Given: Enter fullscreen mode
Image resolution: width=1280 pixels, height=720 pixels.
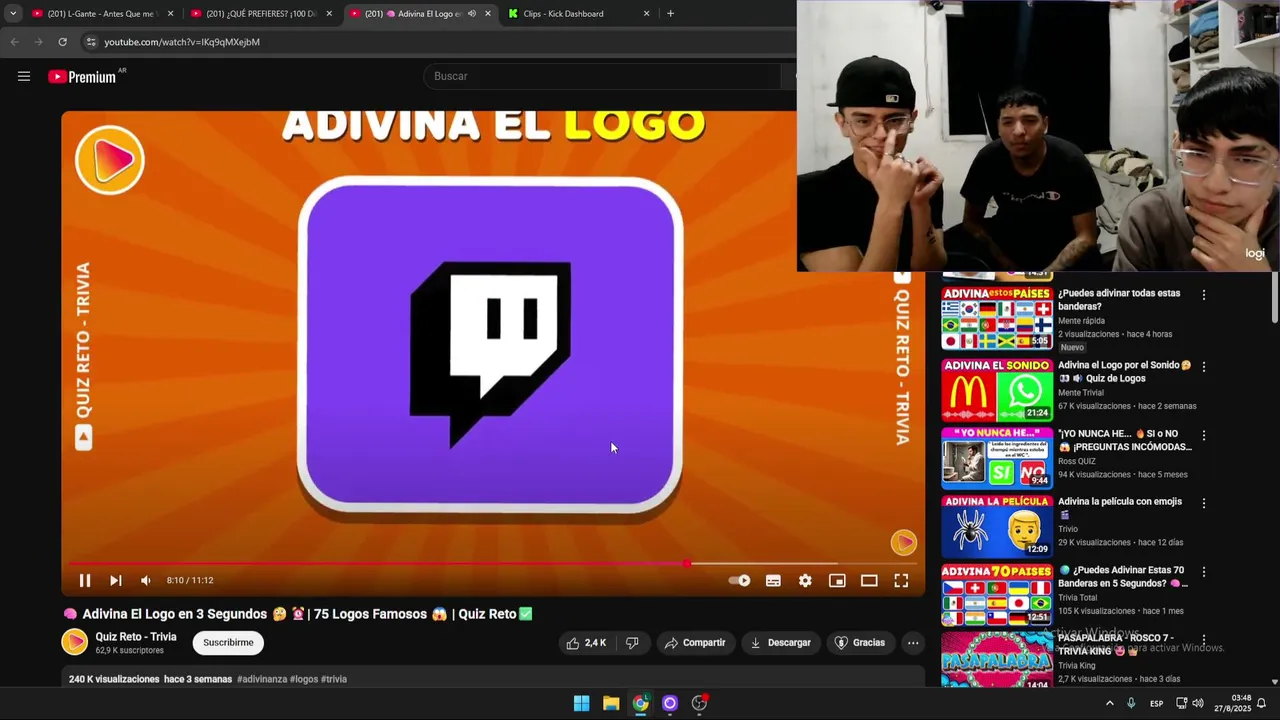Looking at the screenshot, I should [x=901, y=580].
